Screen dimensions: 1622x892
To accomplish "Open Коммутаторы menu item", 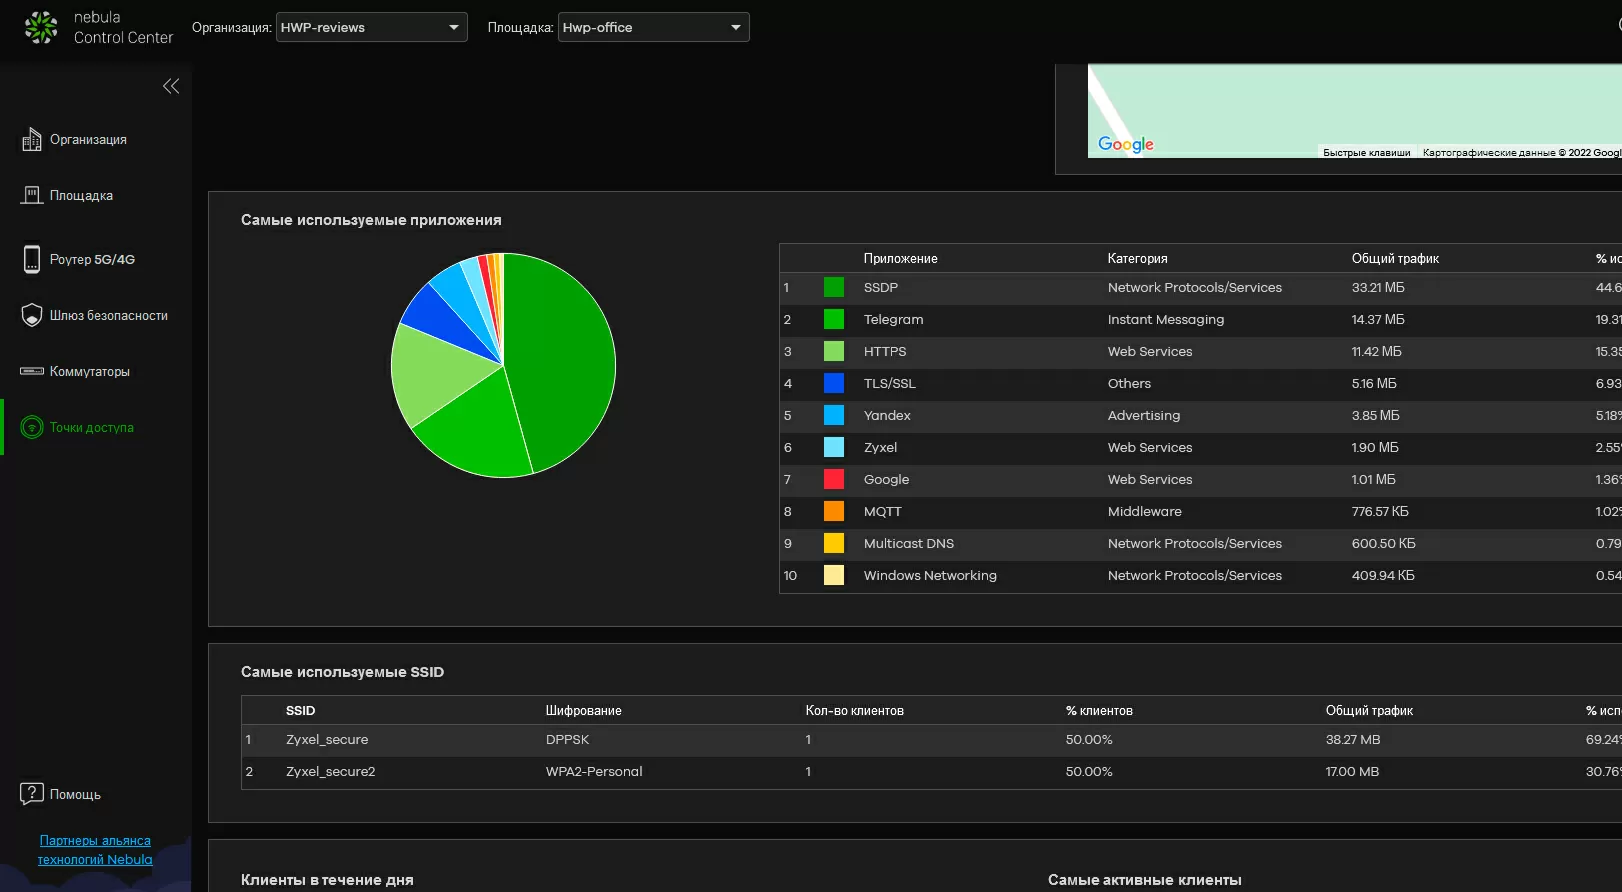I will 90,371.
